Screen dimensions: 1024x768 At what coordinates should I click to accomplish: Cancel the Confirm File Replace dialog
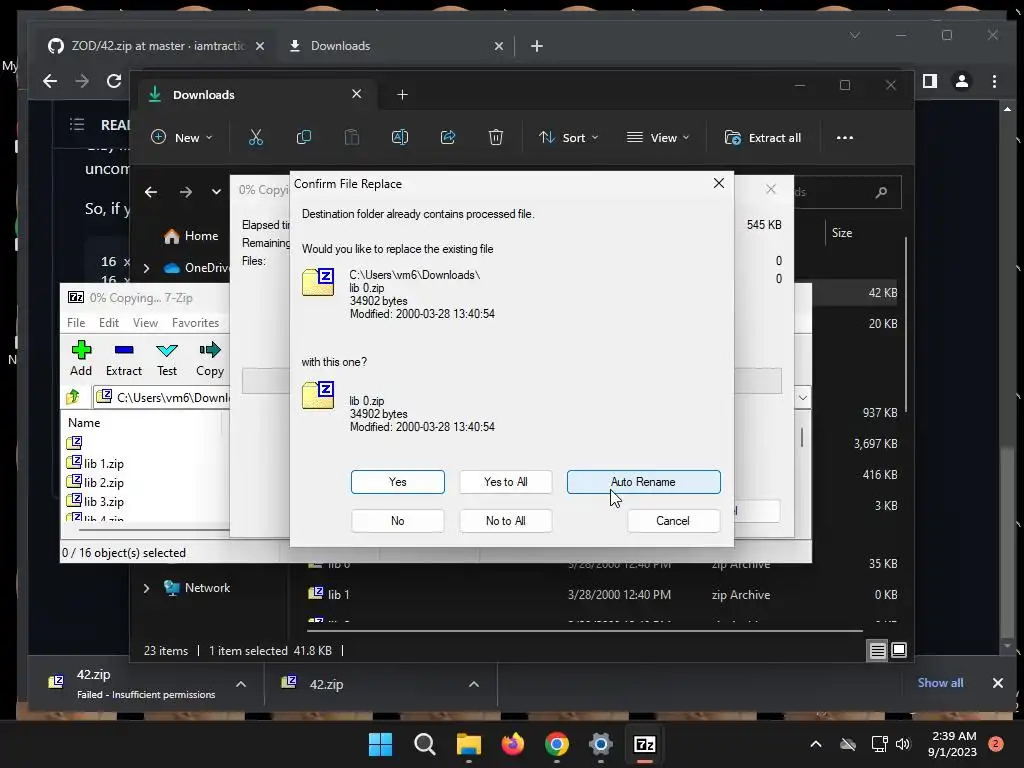(673, 520)
